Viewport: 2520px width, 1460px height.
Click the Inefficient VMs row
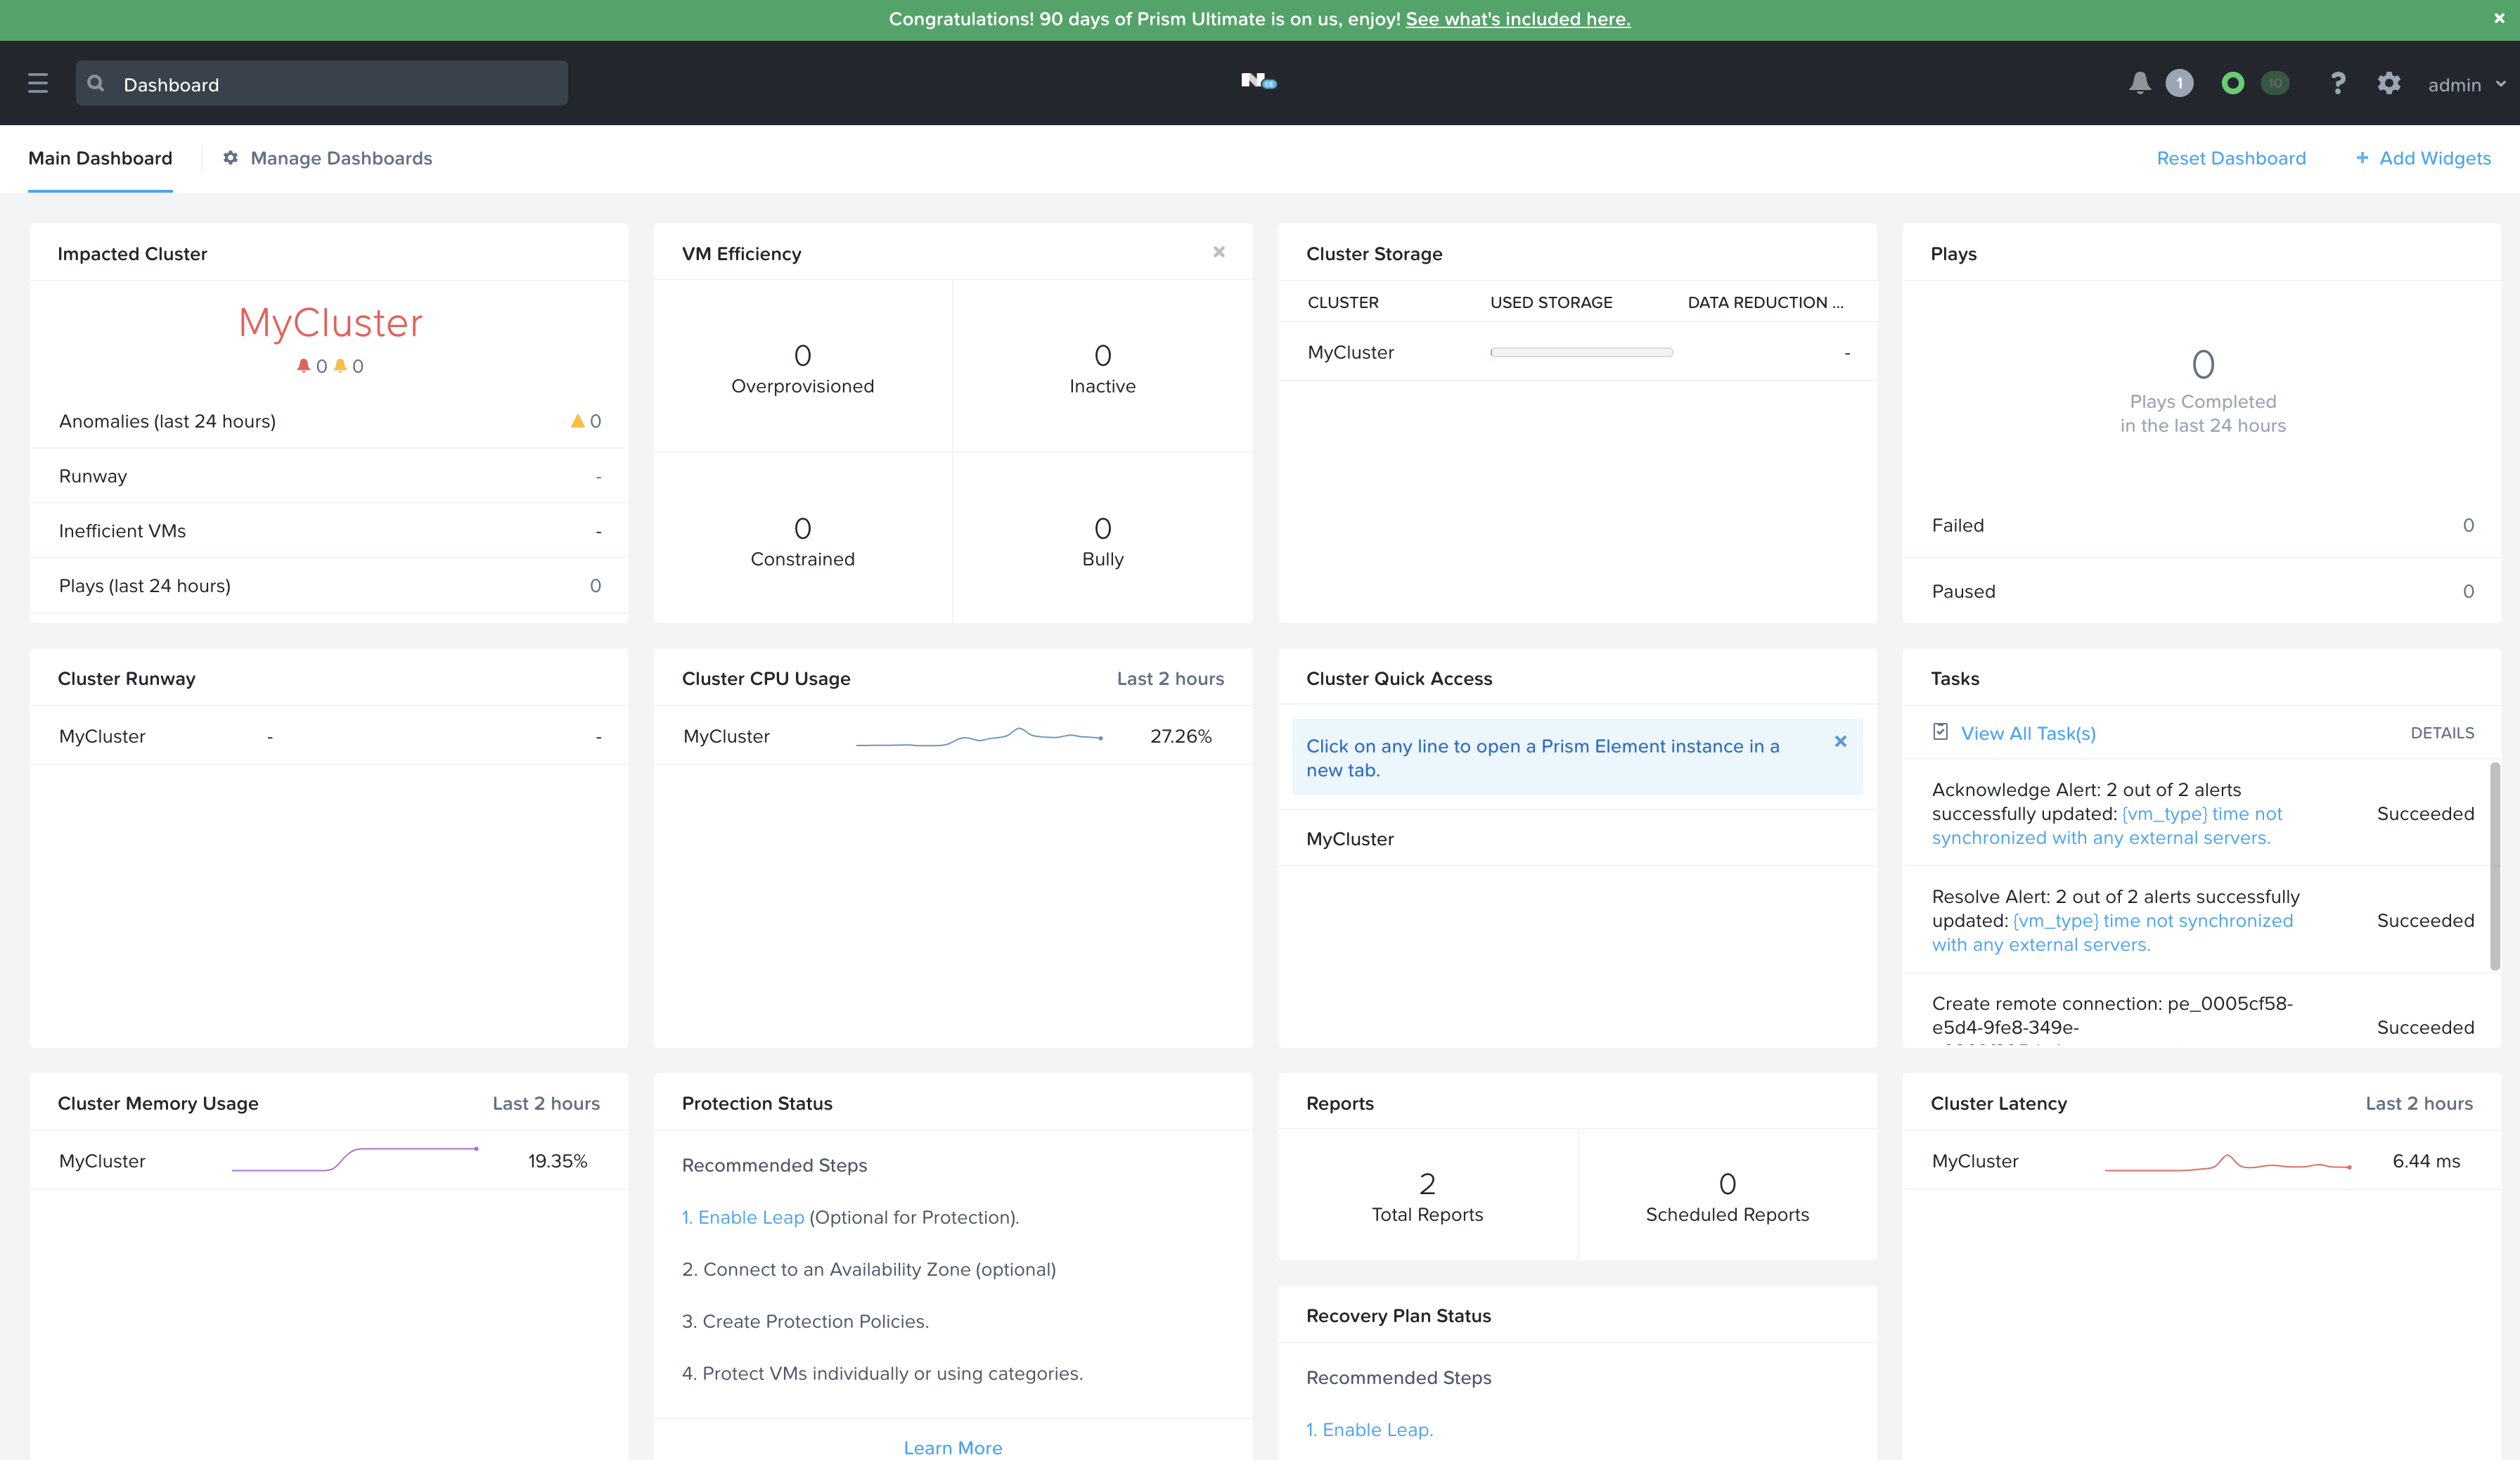(x=329, y=531)
